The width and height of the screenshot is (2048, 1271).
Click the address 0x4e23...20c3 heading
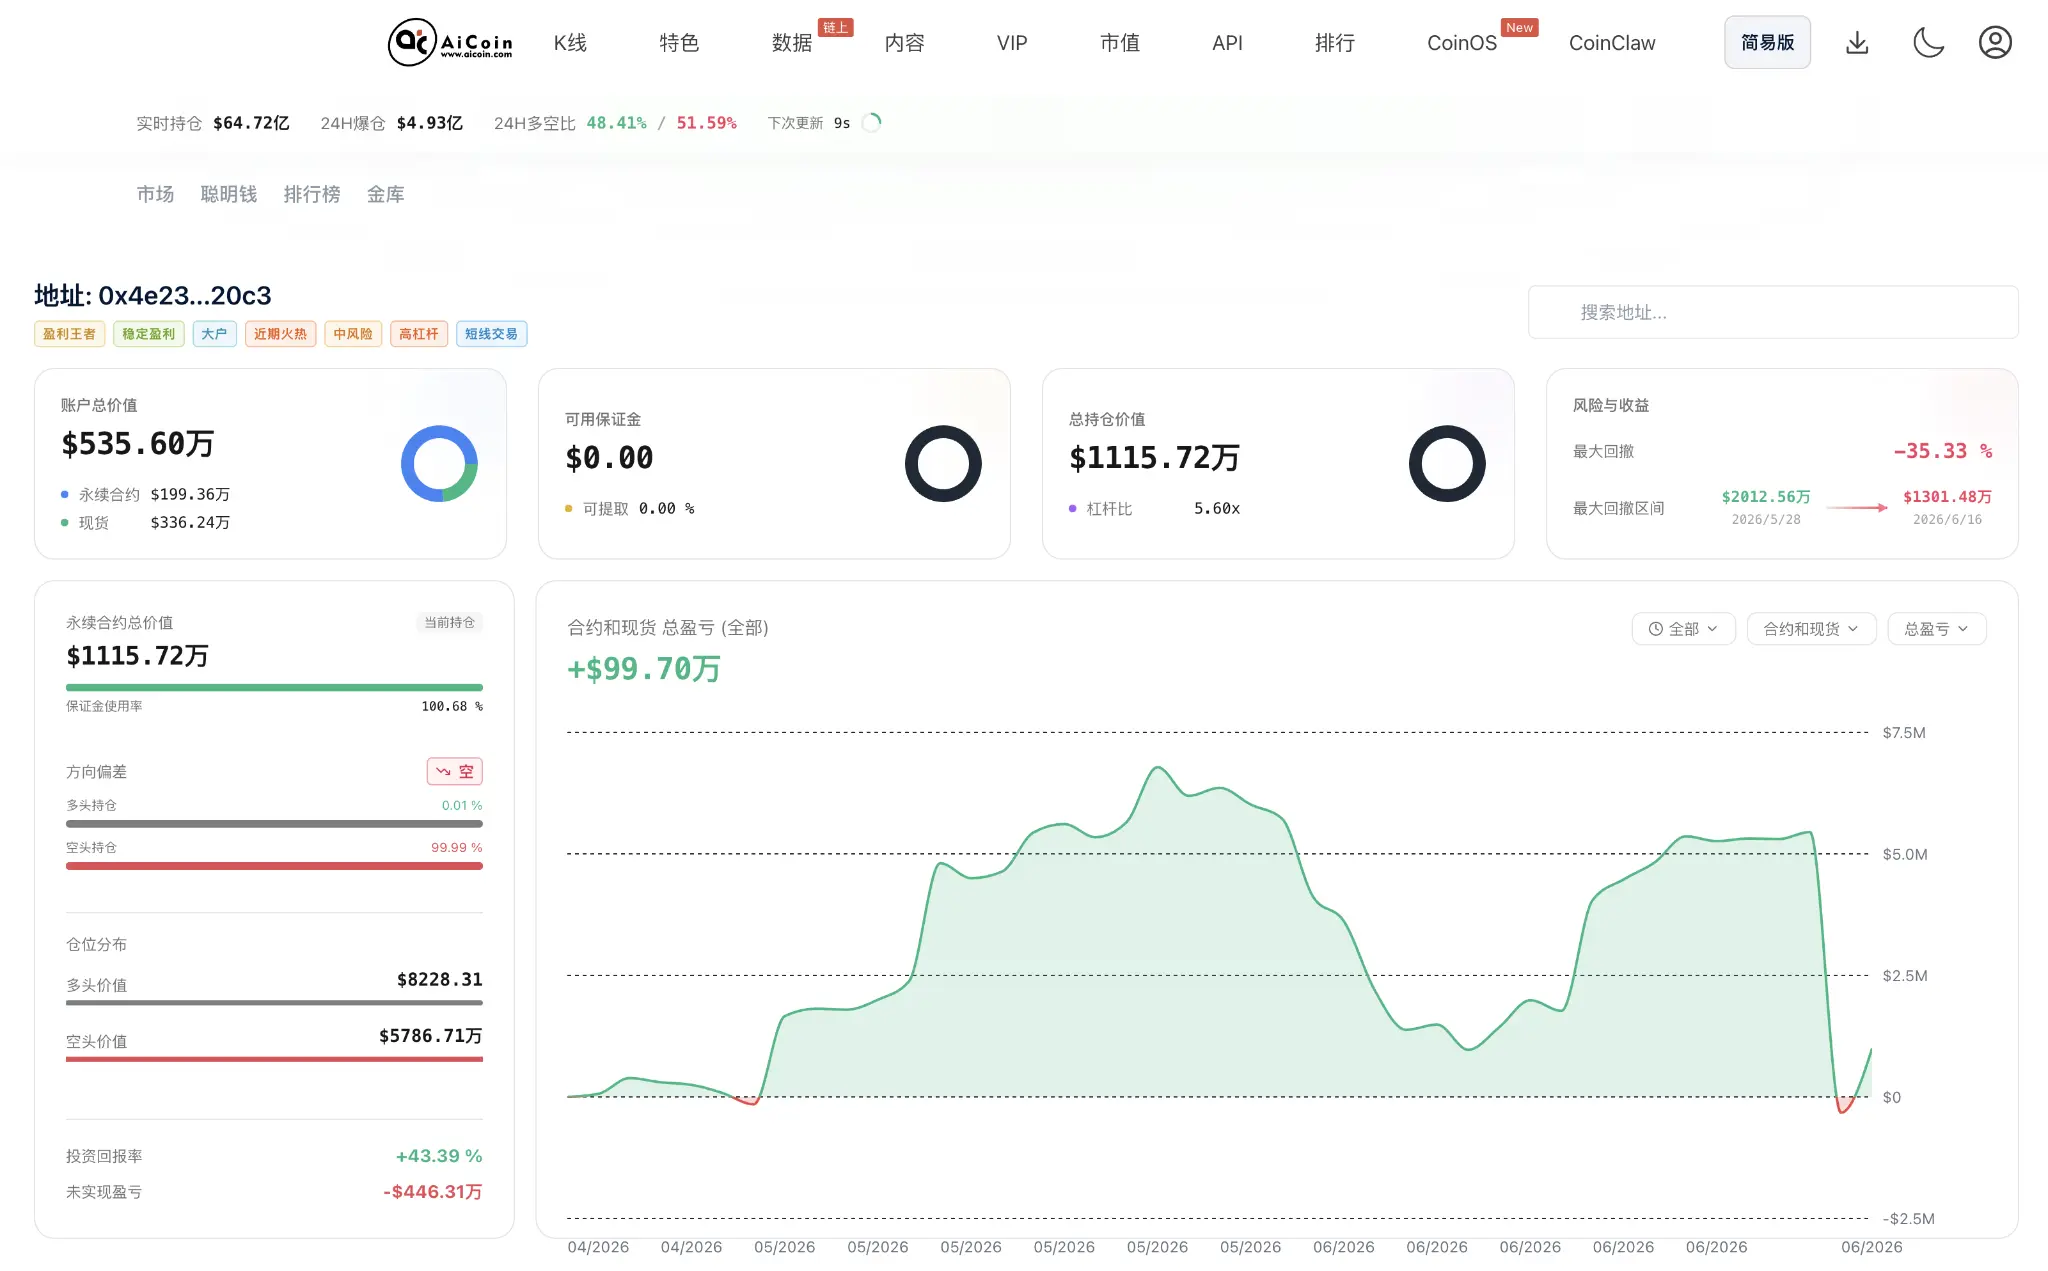point(153,295)
